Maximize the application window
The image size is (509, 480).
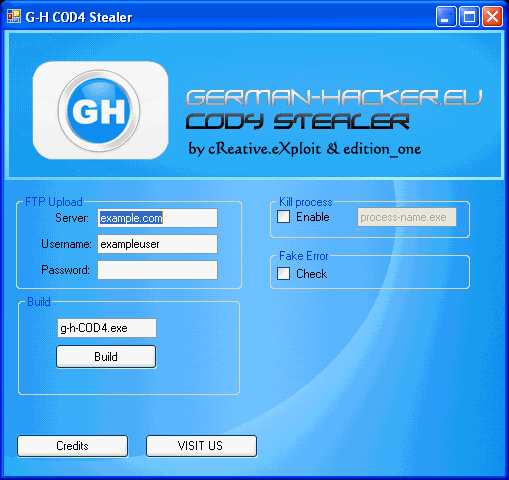coord(469,16)
